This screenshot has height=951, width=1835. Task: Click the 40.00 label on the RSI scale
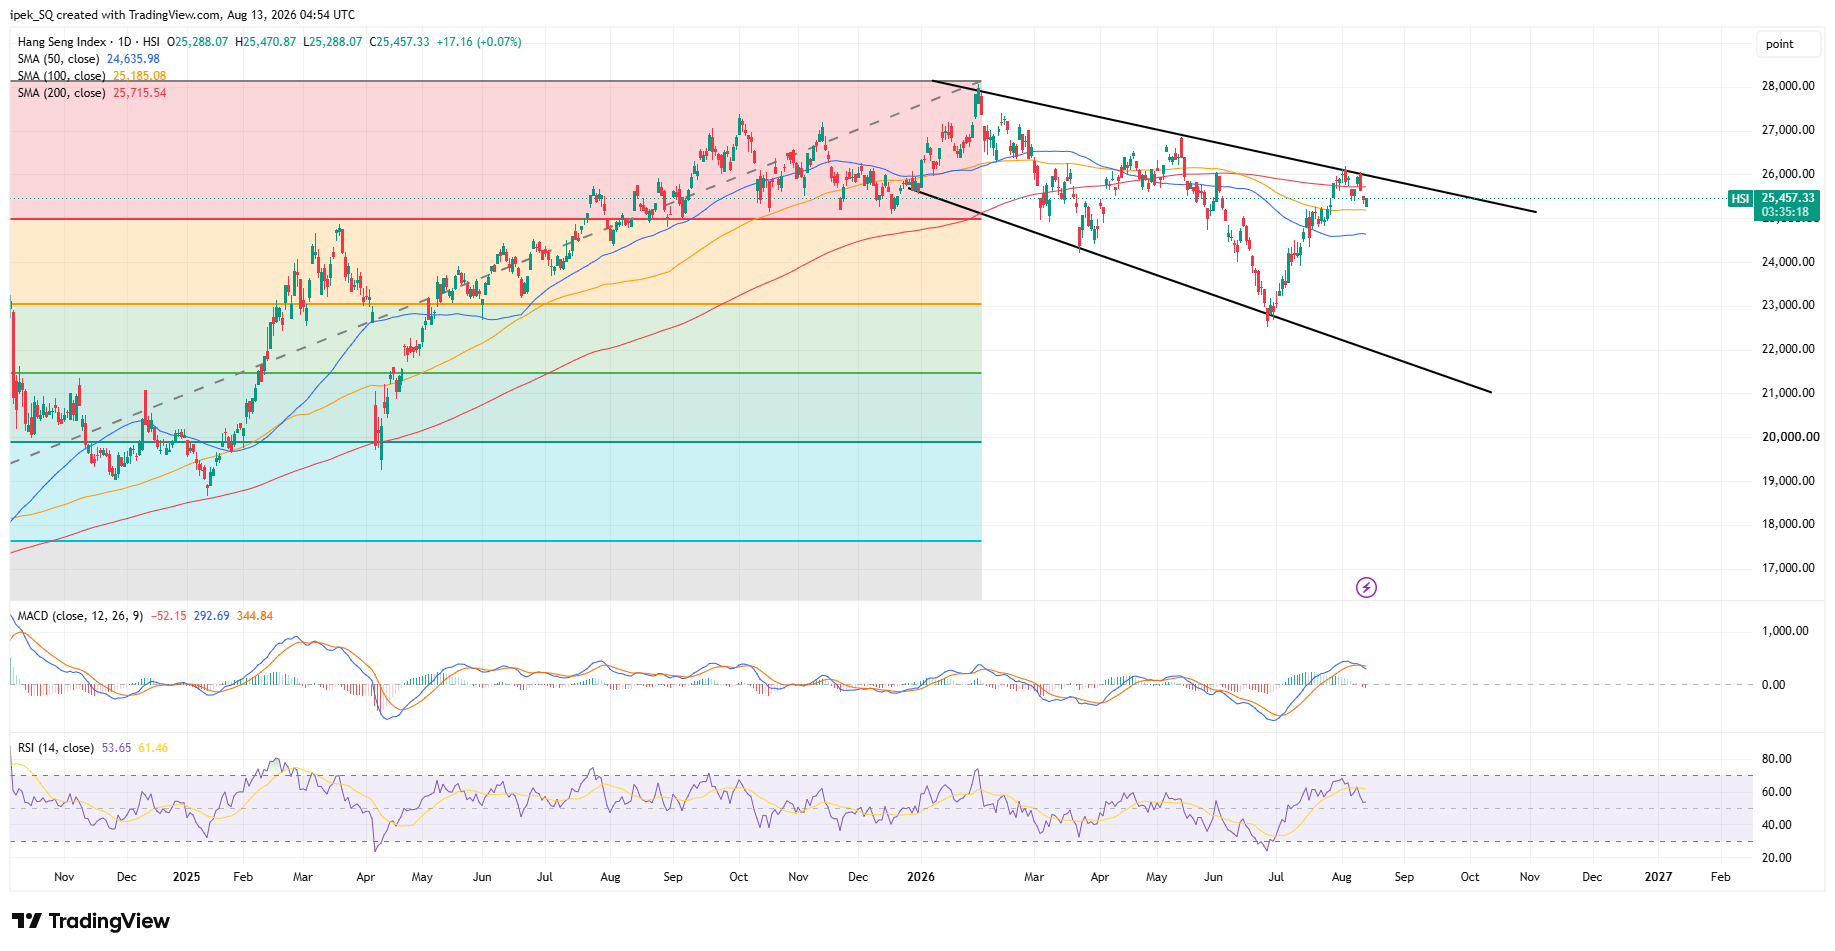1777,825
